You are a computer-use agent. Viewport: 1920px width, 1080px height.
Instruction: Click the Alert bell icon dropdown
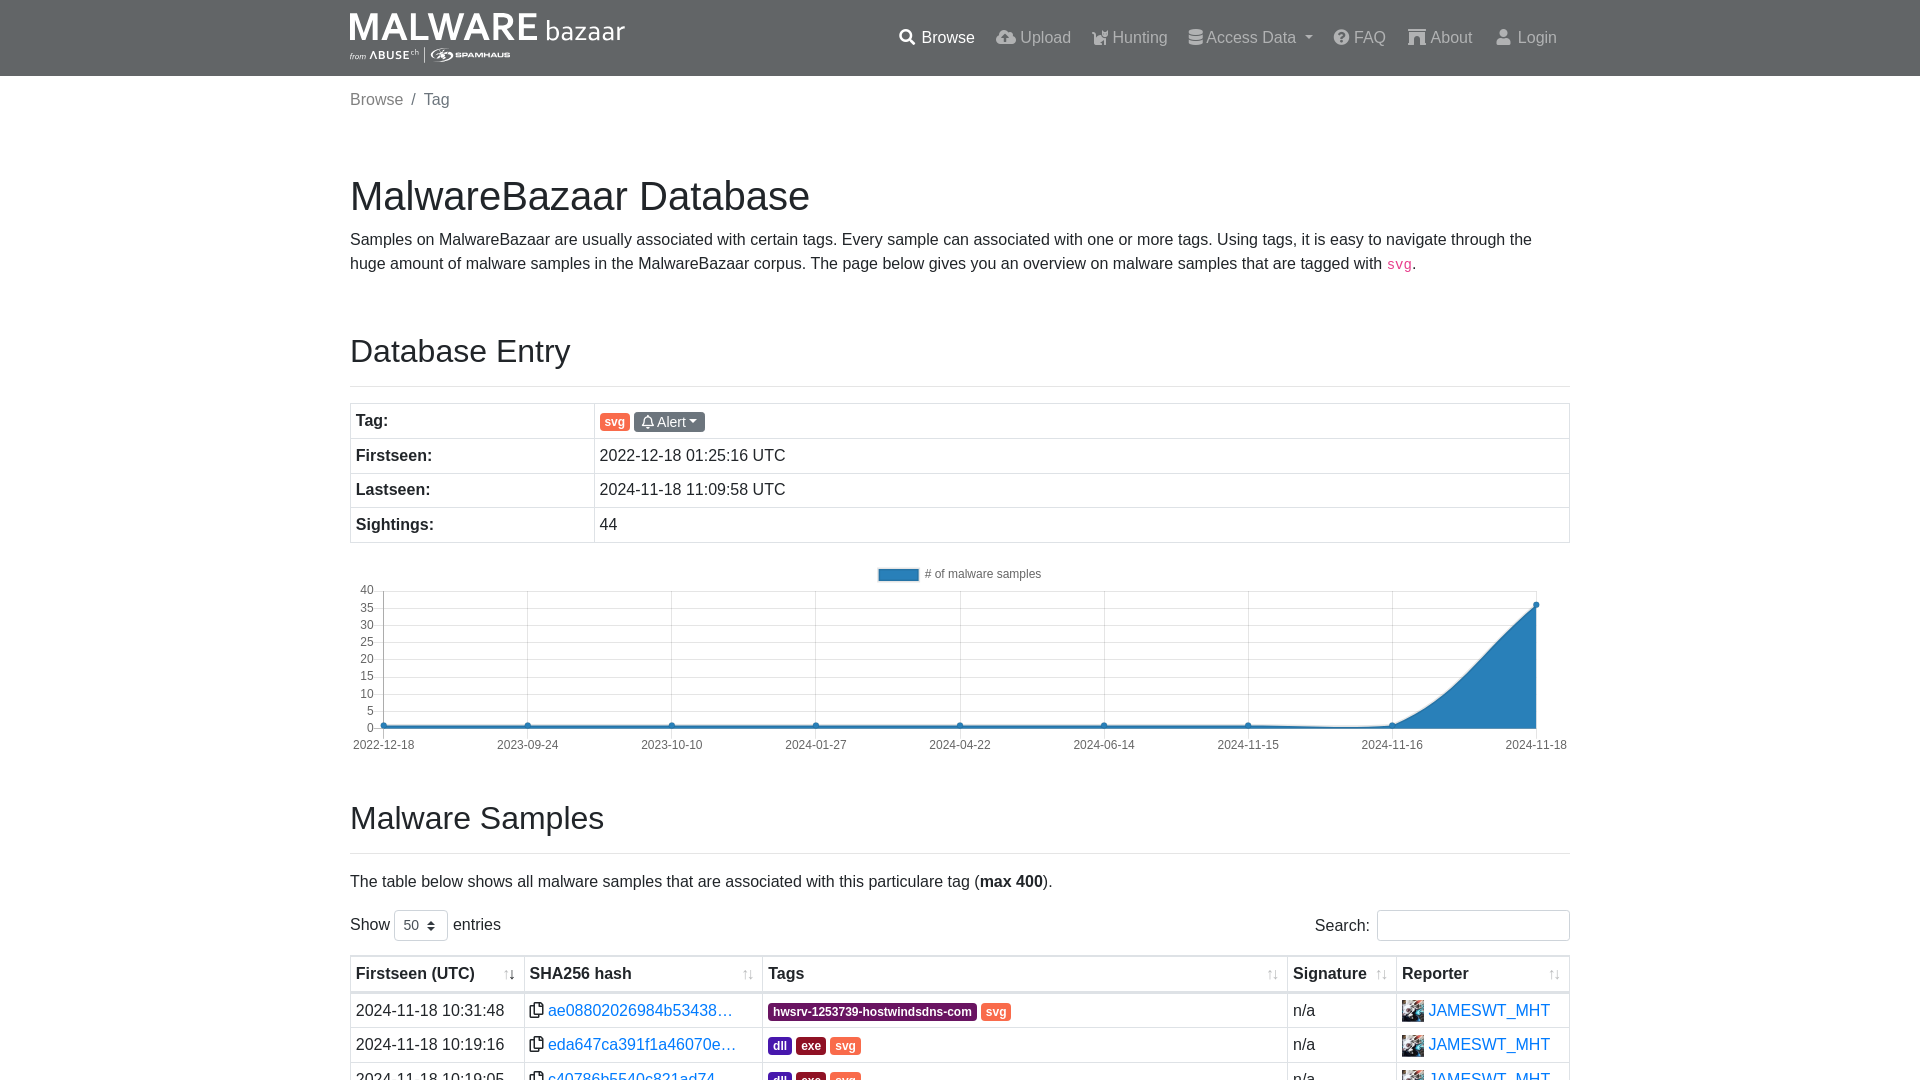tap(669, 421)
